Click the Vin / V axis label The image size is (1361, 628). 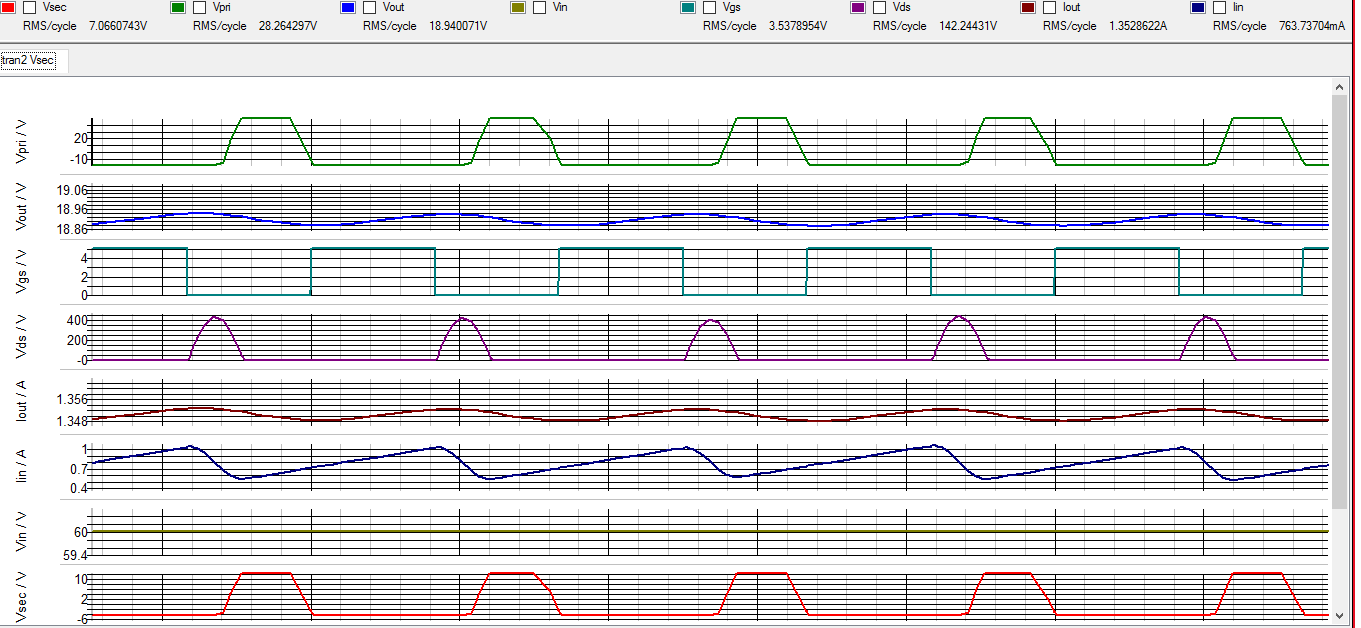click(23, 532)
